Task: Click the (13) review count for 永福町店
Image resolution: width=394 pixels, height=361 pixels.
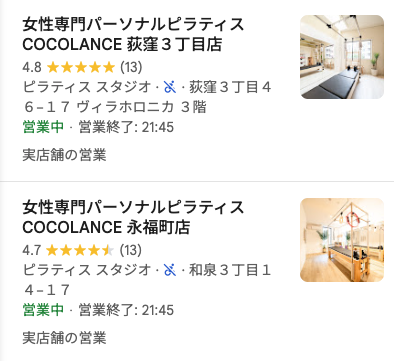Action: [x=130, y=250]
